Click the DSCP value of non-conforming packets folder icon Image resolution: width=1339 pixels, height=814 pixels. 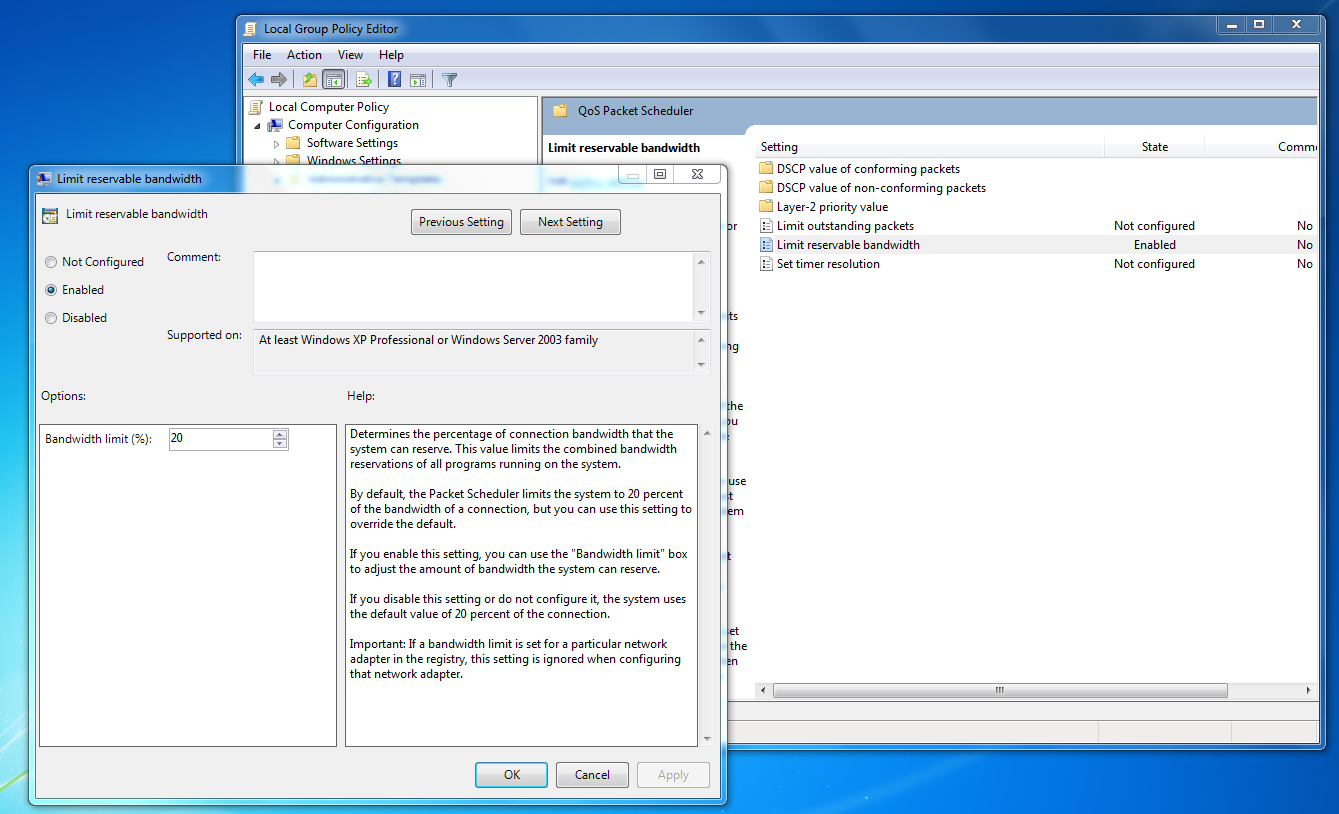coord(766,188)
